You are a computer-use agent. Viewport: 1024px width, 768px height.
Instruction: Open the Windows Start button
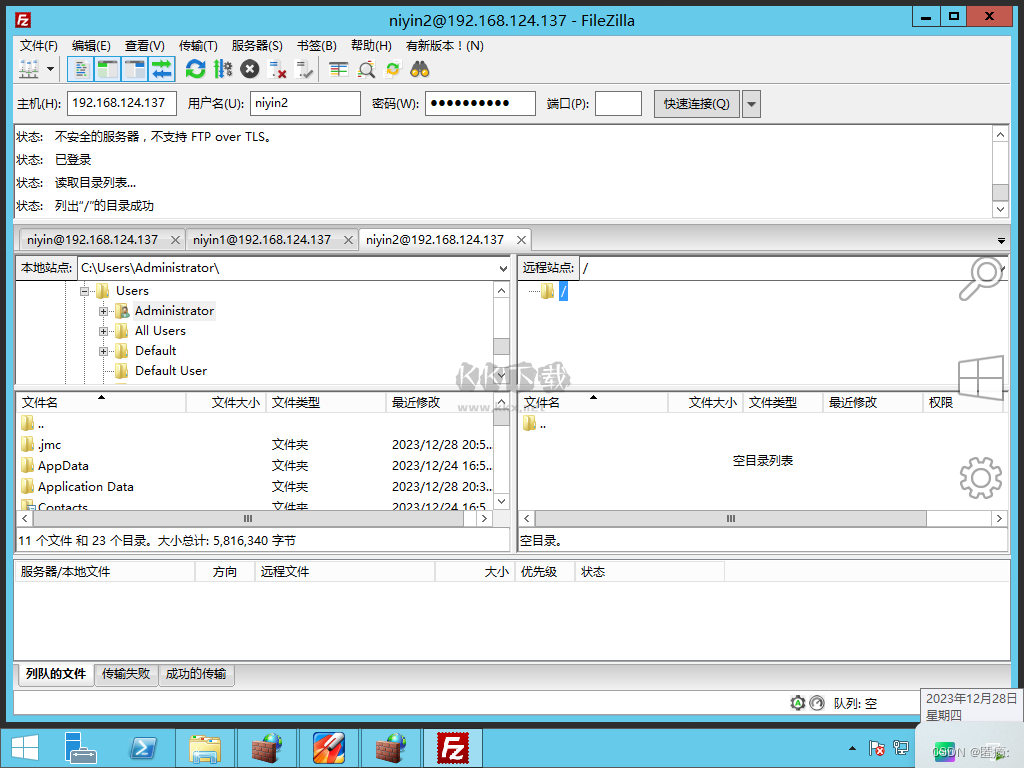[x=25, y=748]
